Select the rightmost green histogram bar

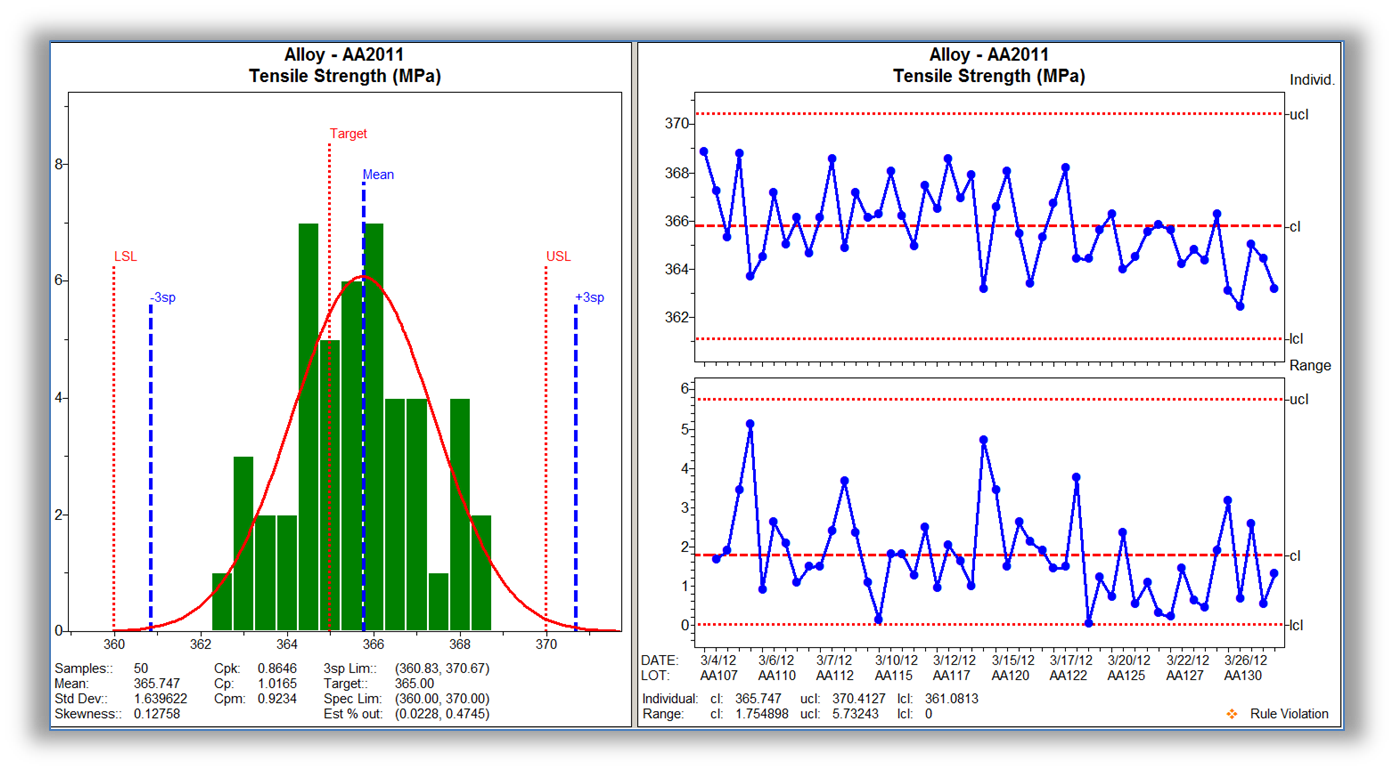(481, 574)
